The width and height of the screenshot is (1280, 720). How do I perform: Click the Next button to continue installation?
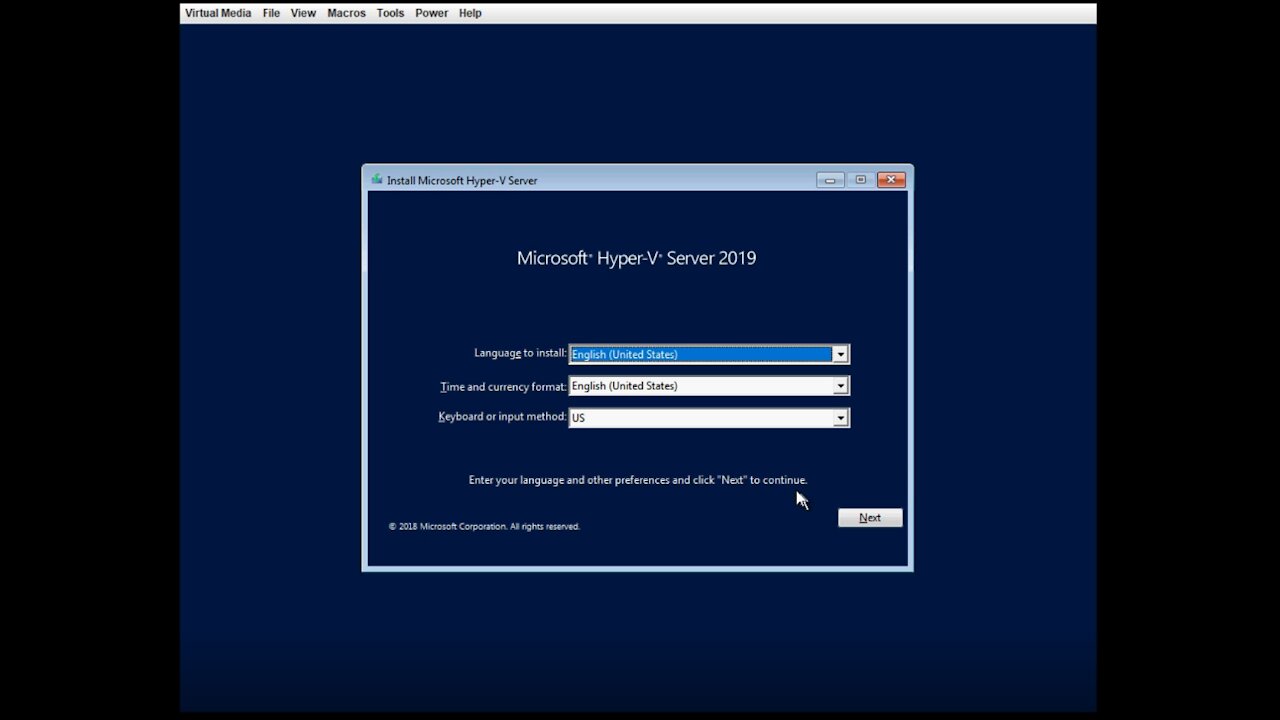coord(869,517)
